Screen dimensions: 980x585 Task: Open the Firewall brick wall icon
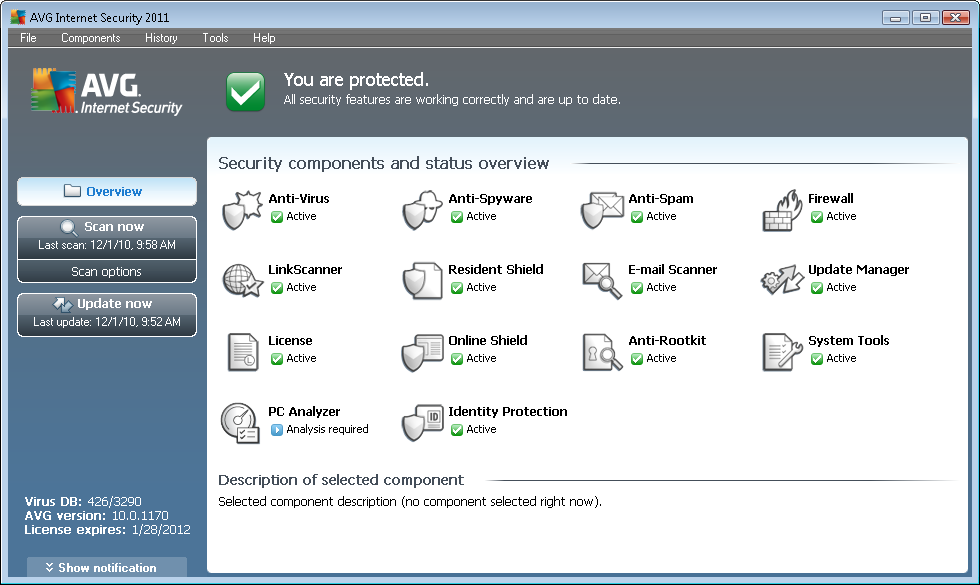tap(781, 209)
